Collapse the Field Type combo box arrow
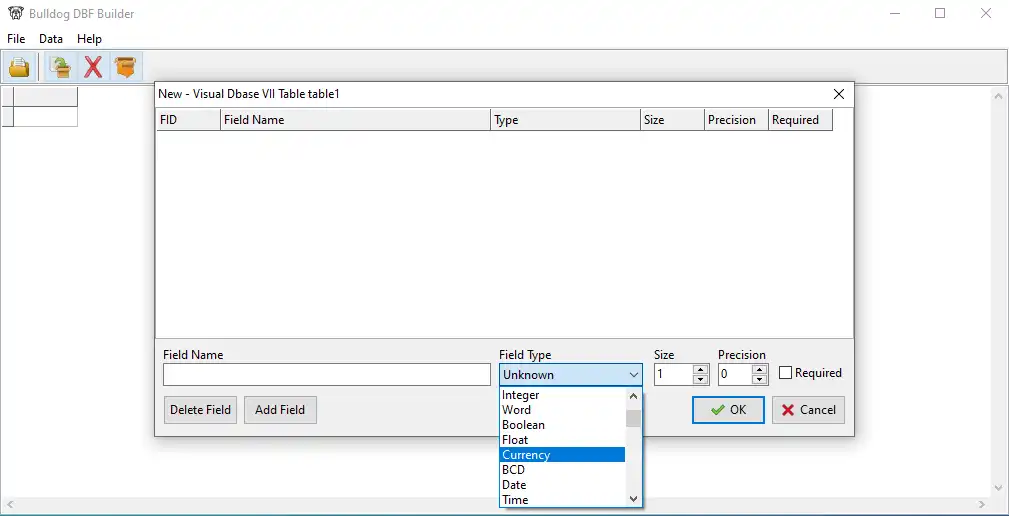Viewport: 1009px width, 516px height. point(633,374)
